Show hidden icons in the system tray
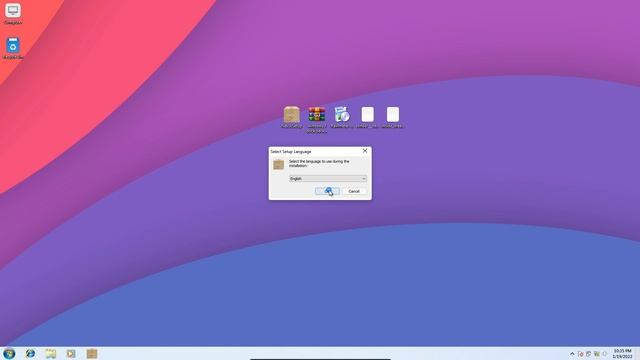640x360 pixels. pos(572,354)
